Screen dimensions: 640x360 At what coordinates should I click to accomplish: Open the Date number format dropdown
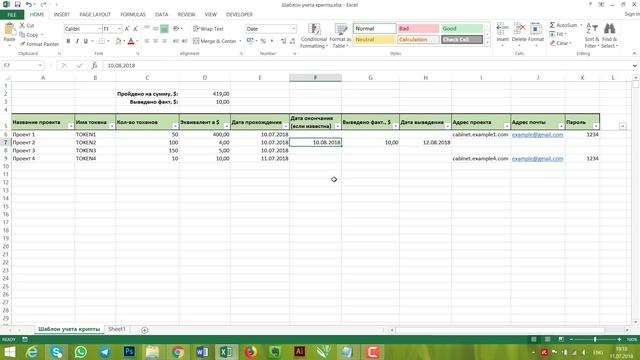pyautogui.click(x=293, y=29)
